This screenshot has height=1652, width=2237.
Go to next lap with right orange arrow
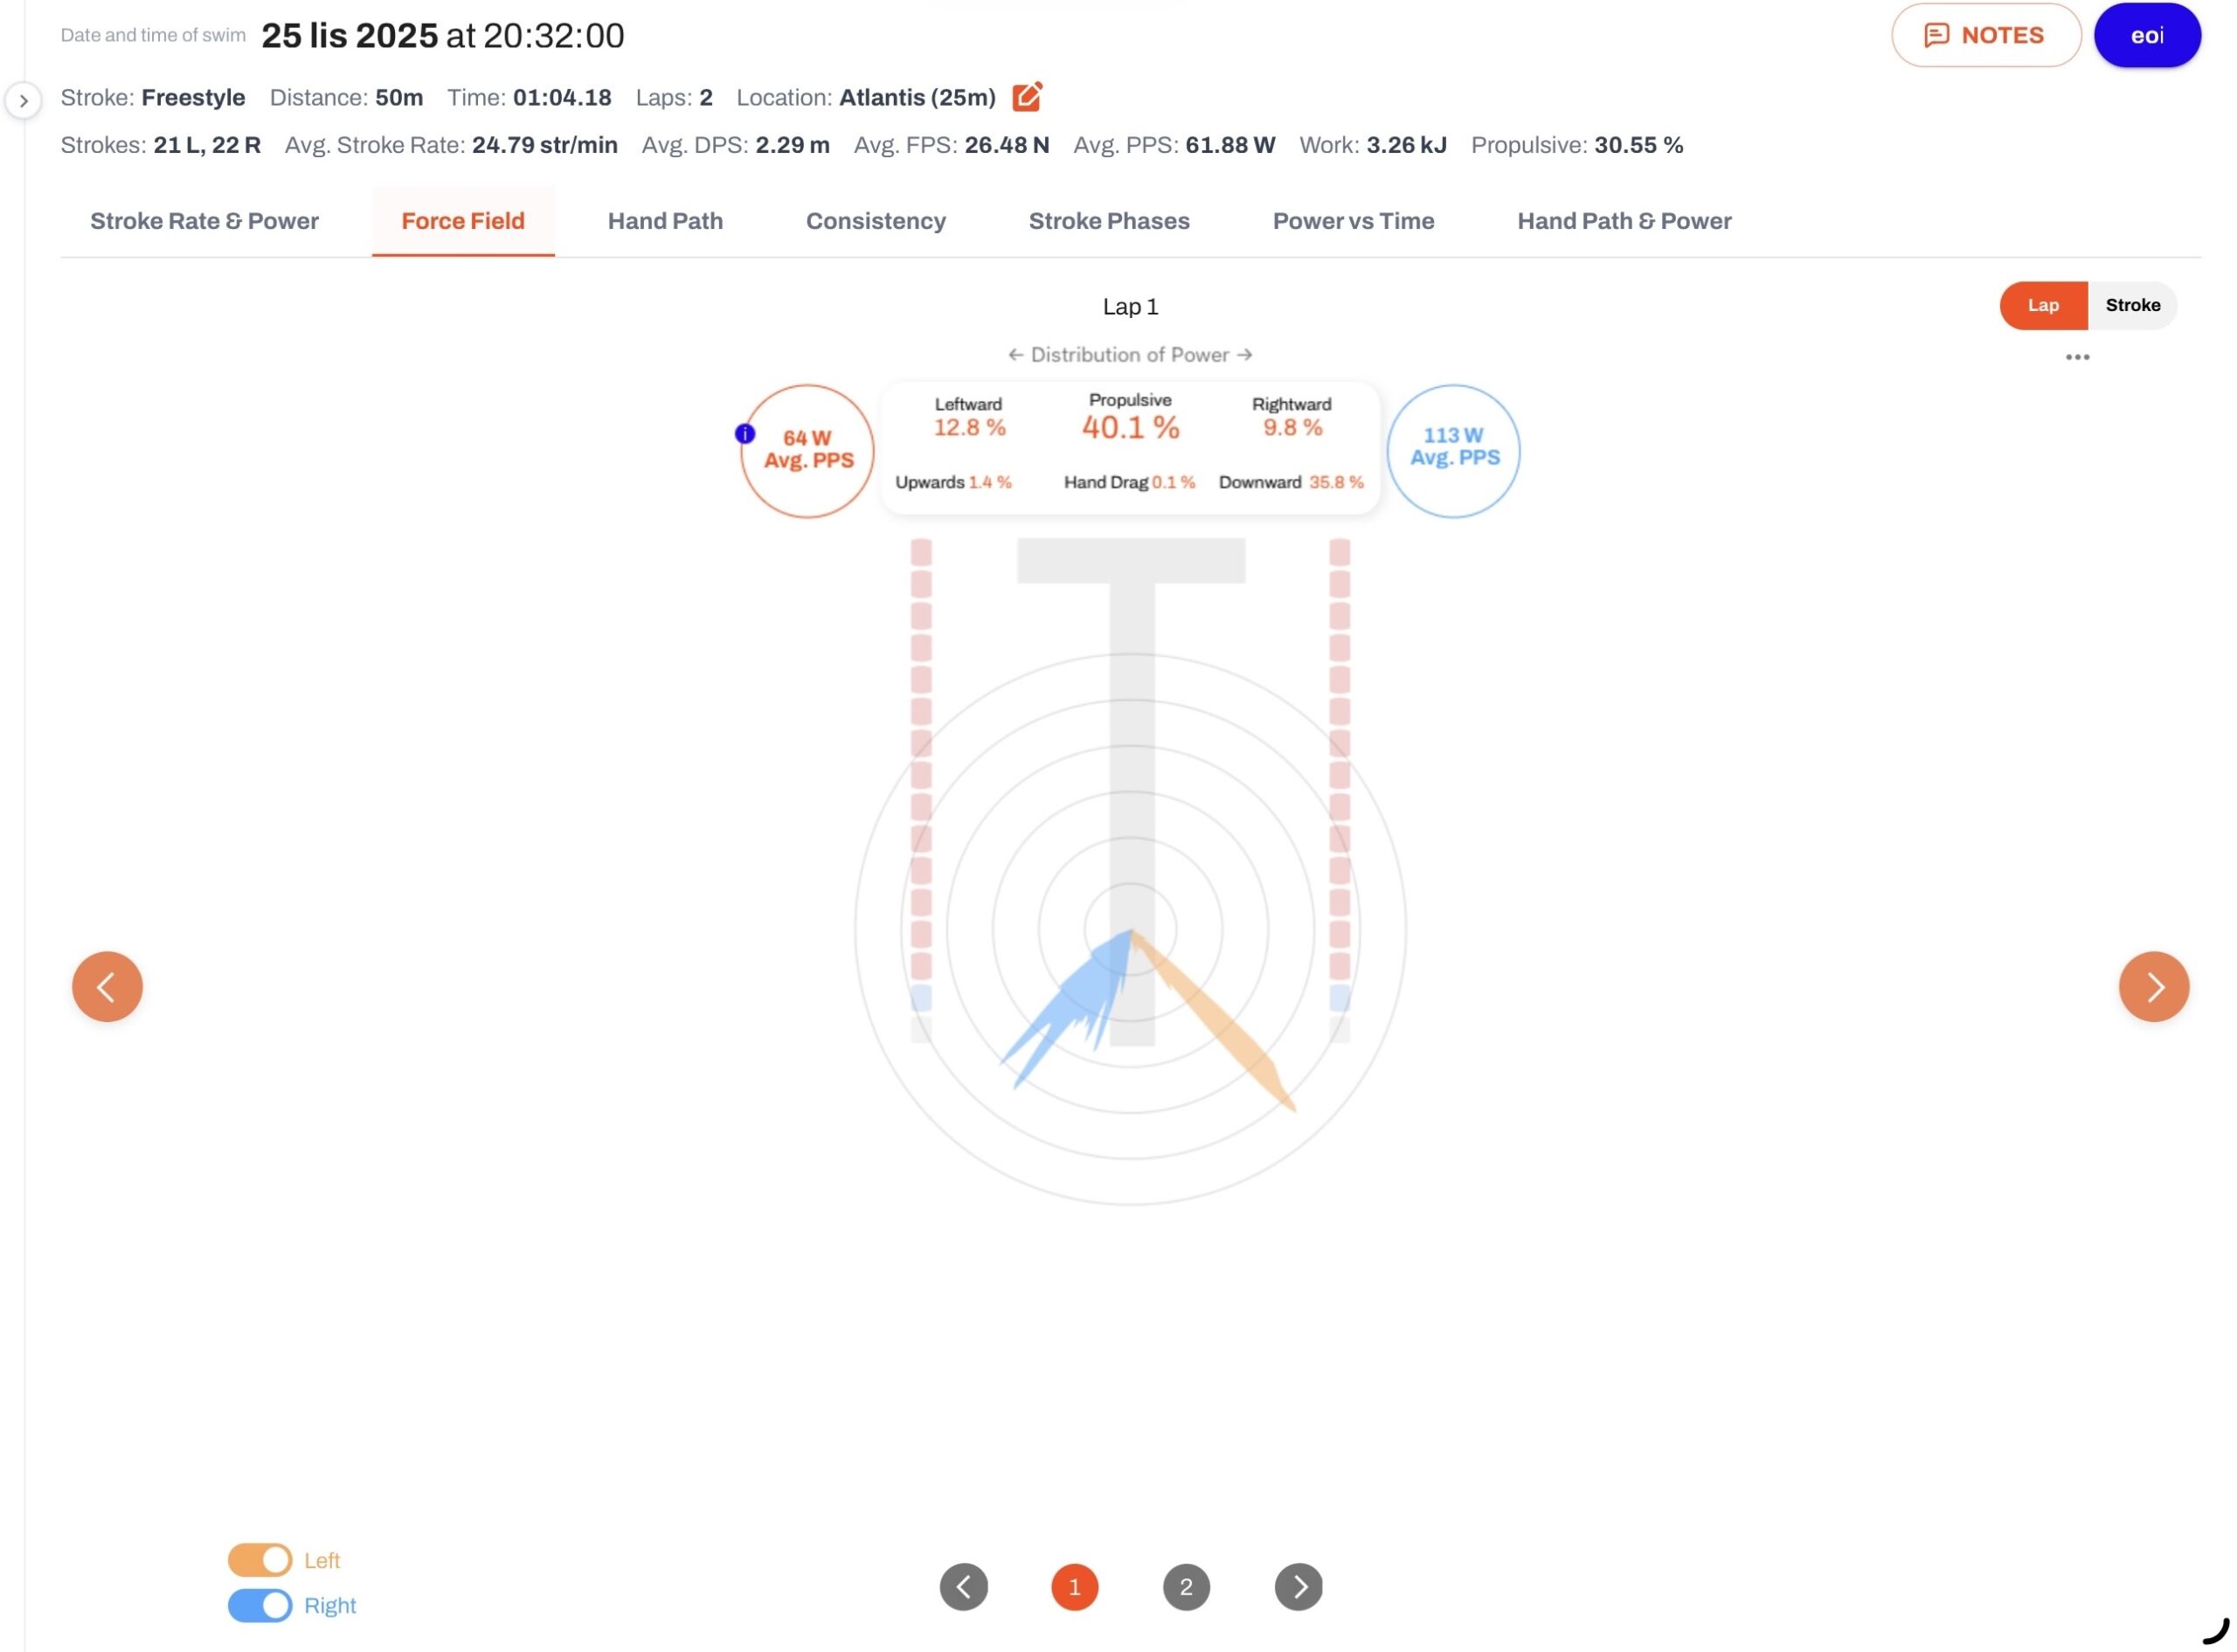pos(2153,987)
